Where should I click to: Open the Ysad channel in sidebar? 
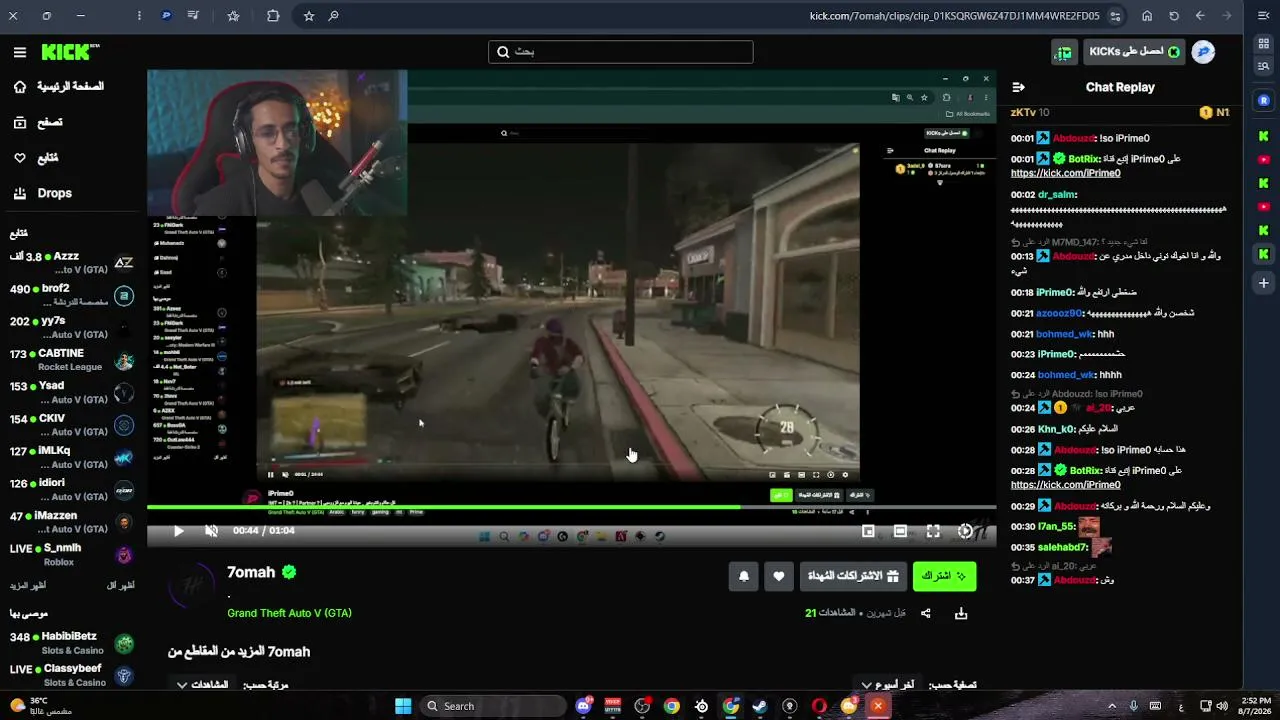(72, 392)
